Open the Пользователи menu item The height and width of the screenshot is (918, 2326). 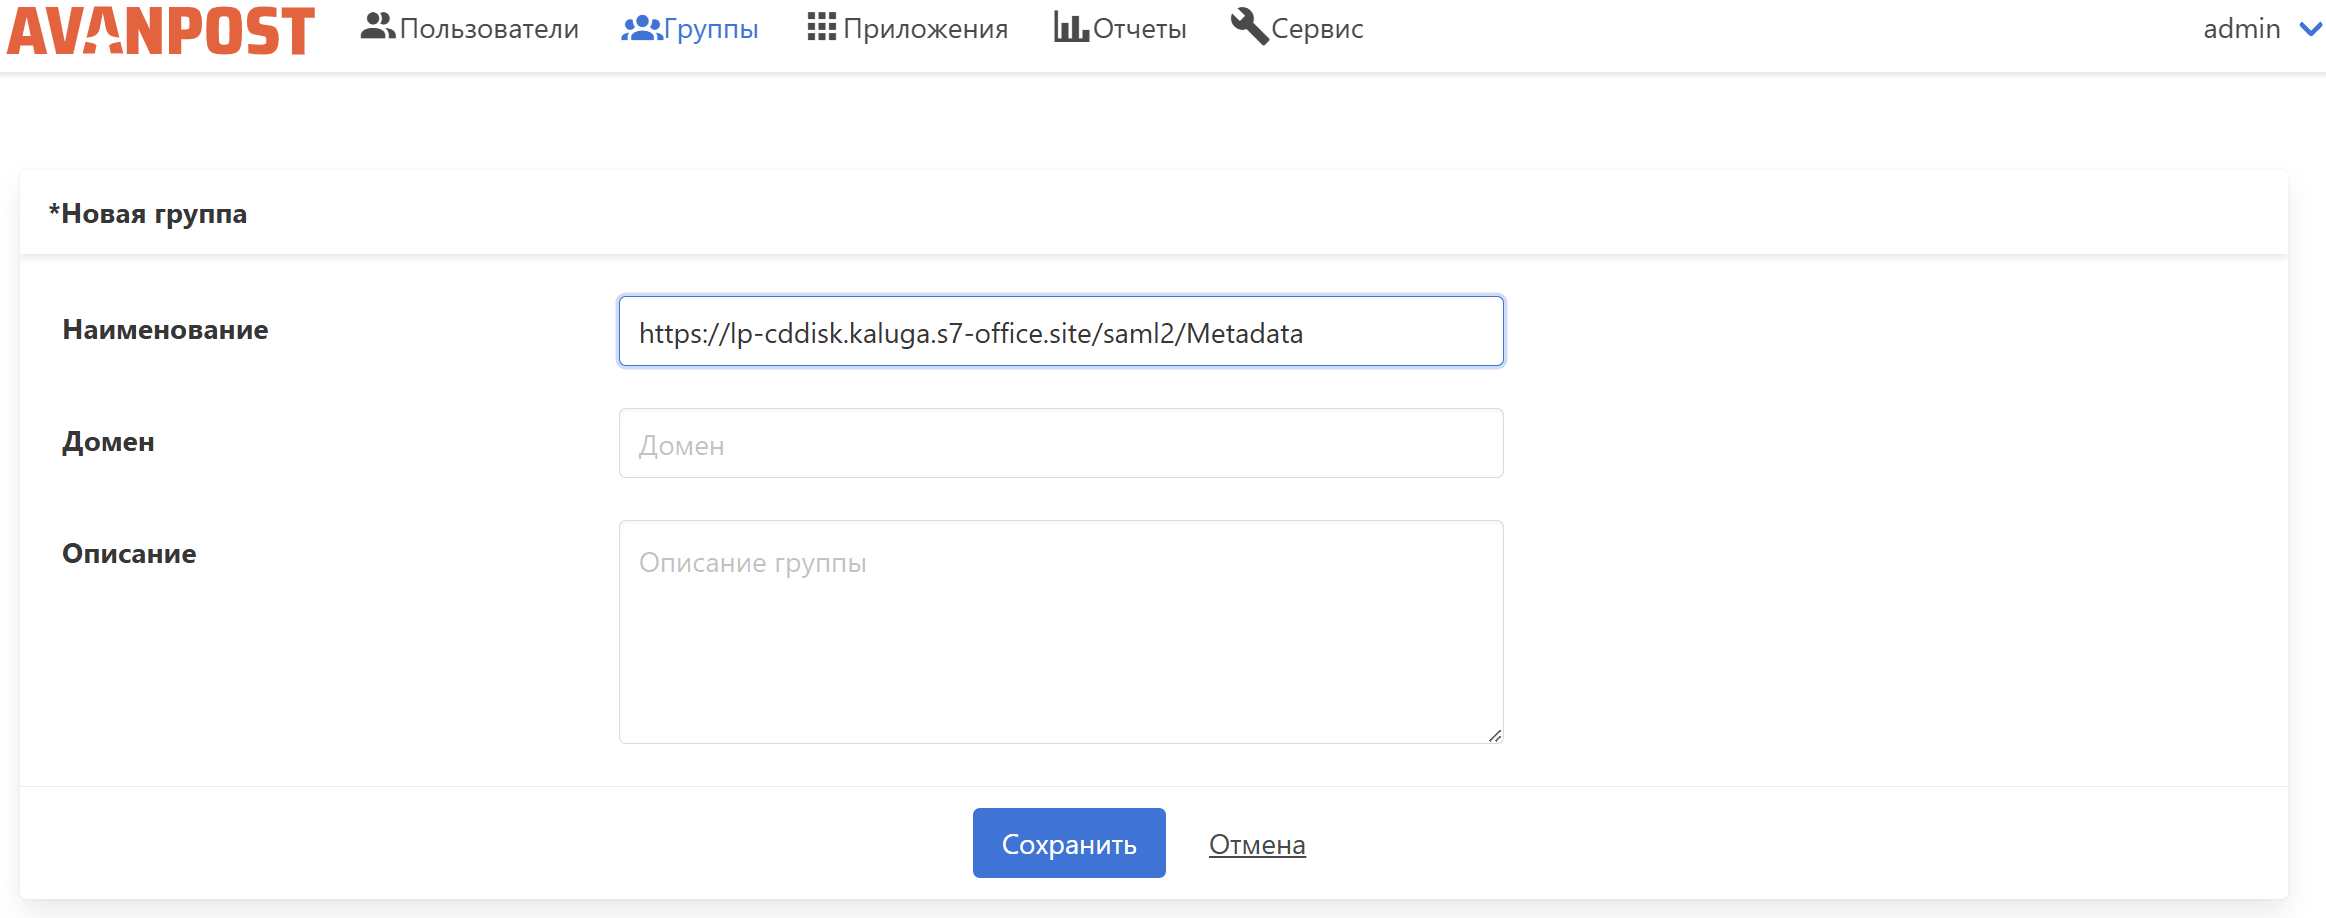coord(489,29)
